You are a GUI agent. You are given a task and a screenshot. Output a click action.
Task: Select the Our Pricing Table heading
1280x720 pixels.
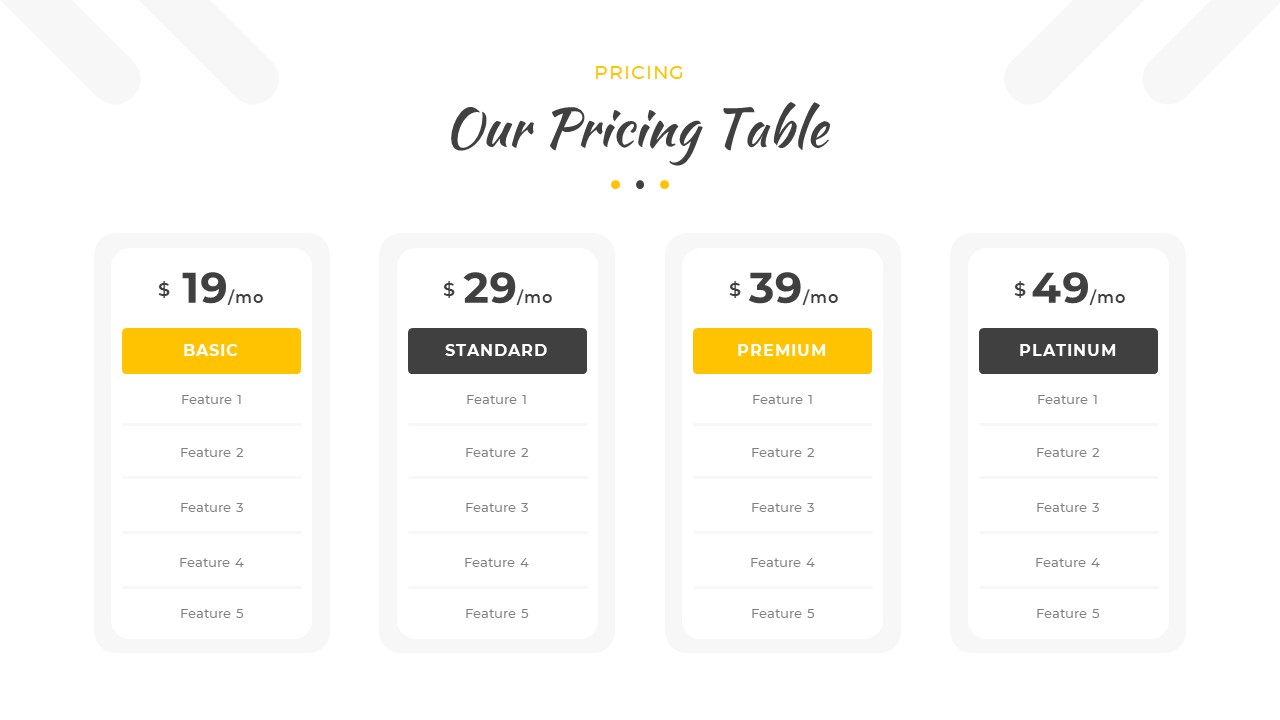pyautogui.click(x=640, y=131)
